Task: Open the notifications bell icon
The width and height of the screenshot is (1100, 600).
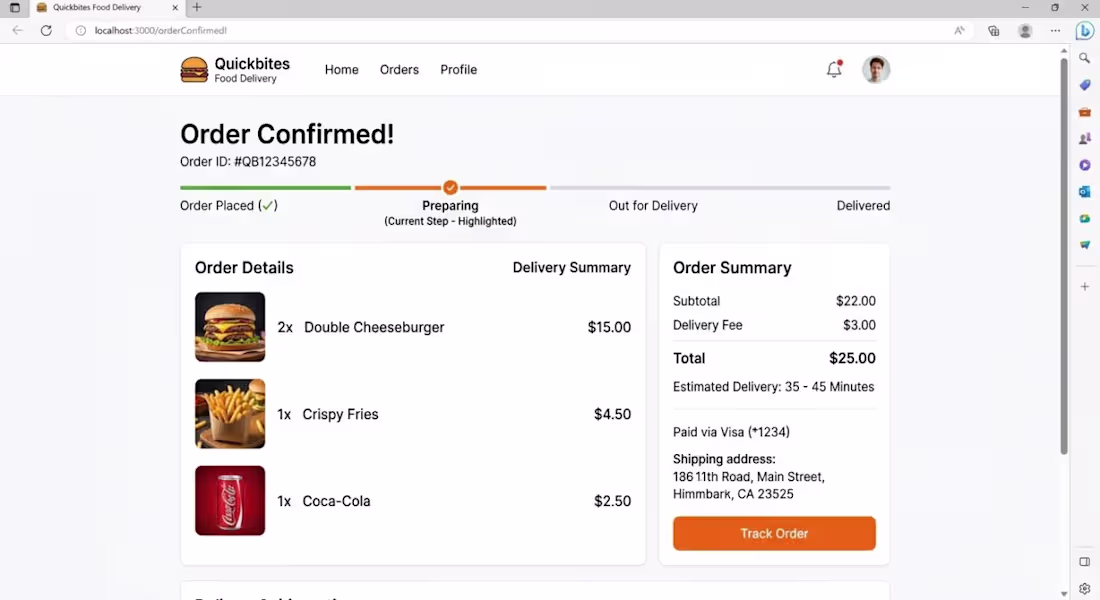Action: click(833, 69)
